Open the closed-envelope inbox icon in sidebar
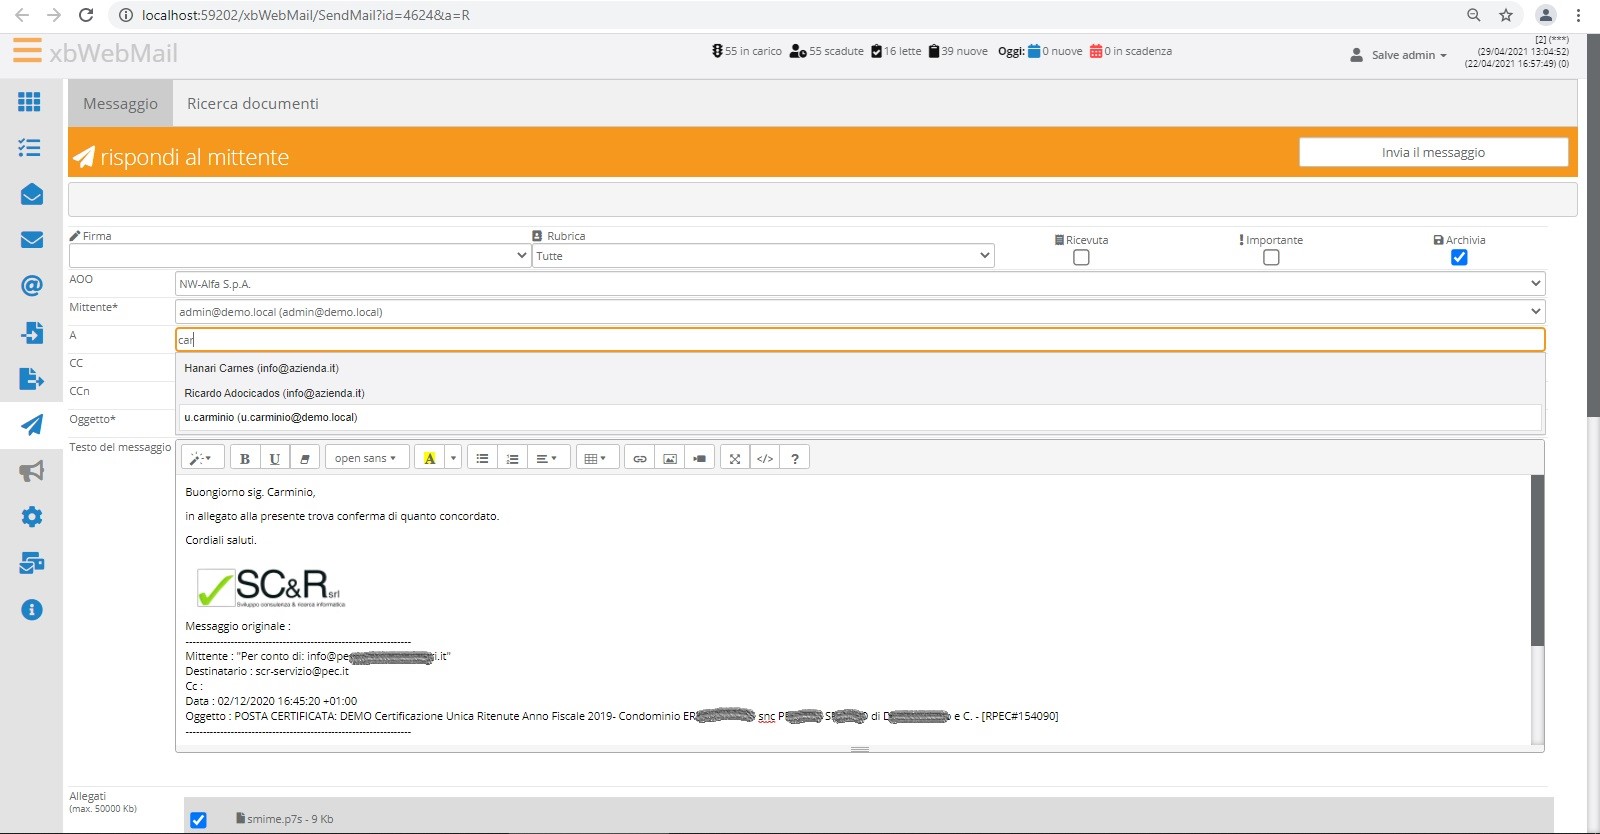Viewport: 1600px width, 834px height. [x=31, y=240]
